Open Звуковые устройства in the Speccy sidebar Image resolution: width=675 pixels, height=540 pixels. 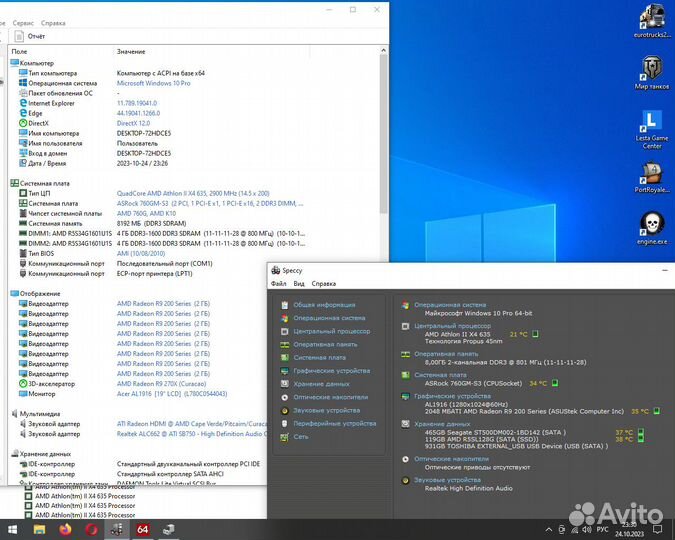point(326,410)
